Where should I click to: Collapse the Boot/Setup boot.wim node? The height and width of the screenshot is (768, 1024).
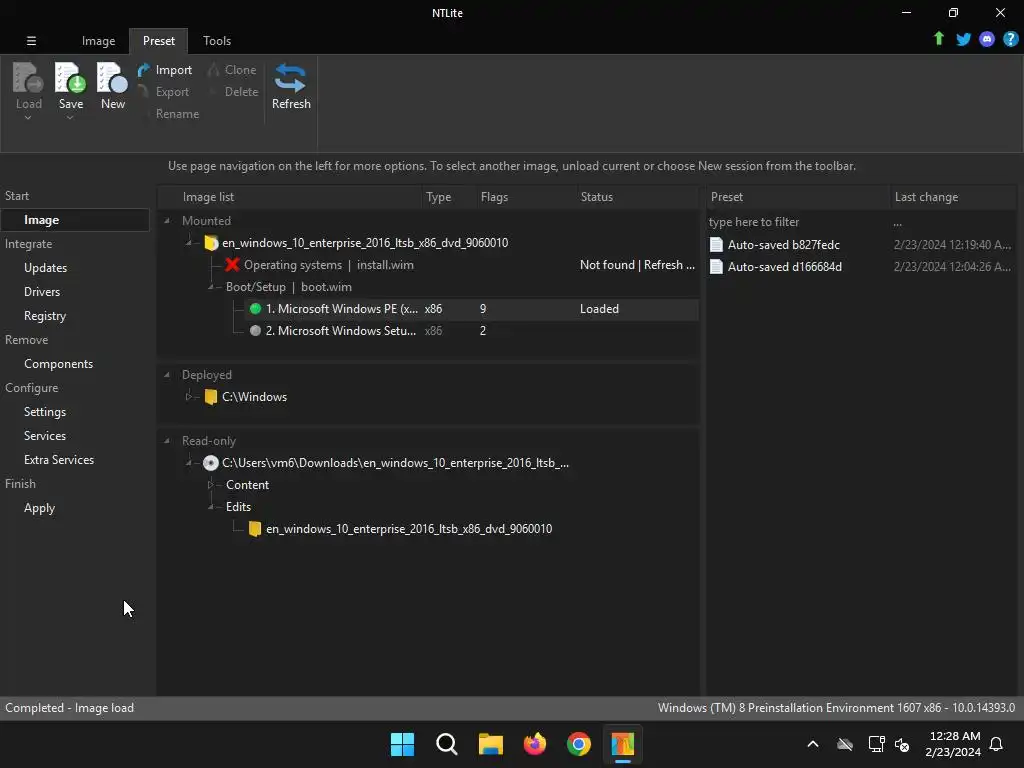click(210, 287)
